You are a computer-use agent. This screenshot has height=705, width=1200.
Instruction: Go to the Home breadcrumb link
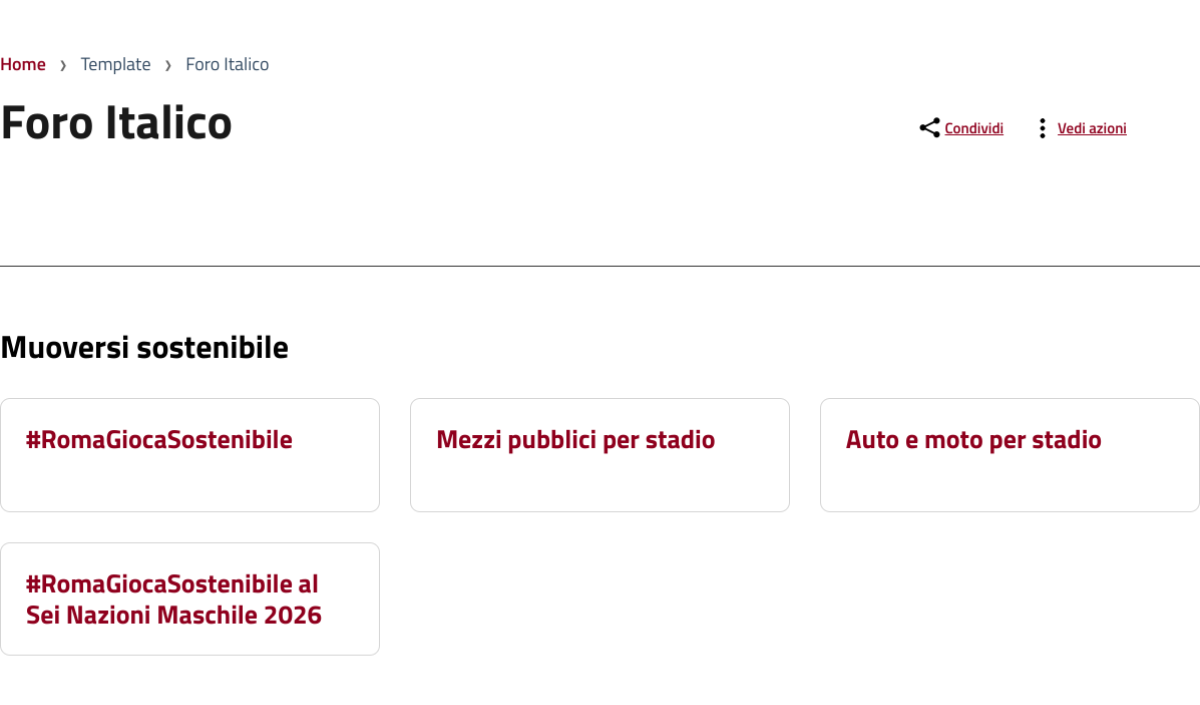pyautogui.click(x=23, y=64)
